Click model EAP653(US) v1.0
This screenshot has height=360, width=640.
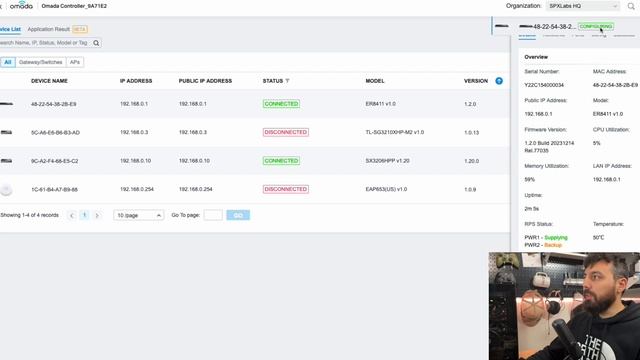pyautogui.click(x=386, y=189)
